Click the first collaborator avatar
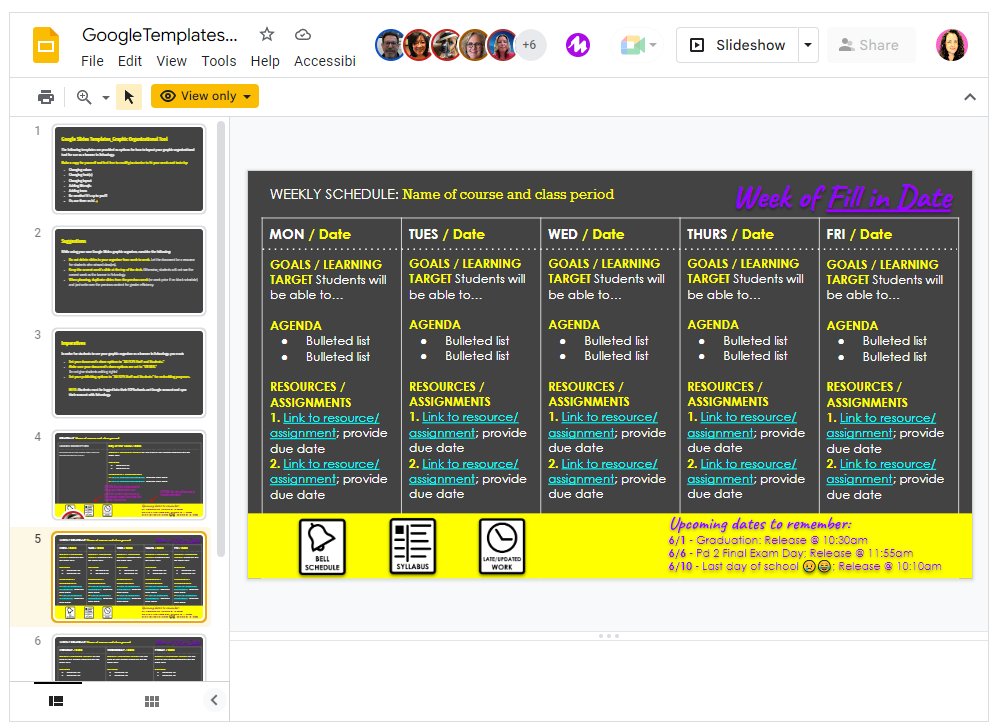This screenshot has height=728, width=999. click(391, 45)
